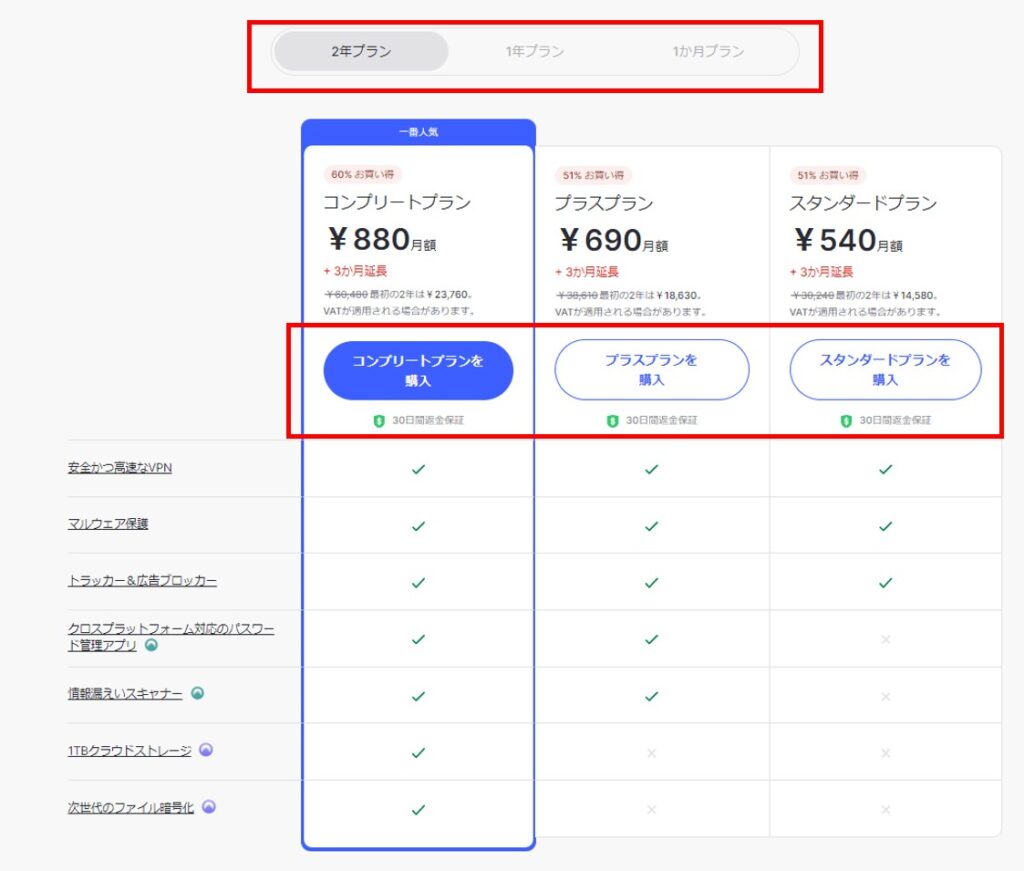Select the 2年プラン tab
The height and width of the screenshot is (871, 1024).
coord(361,52)
